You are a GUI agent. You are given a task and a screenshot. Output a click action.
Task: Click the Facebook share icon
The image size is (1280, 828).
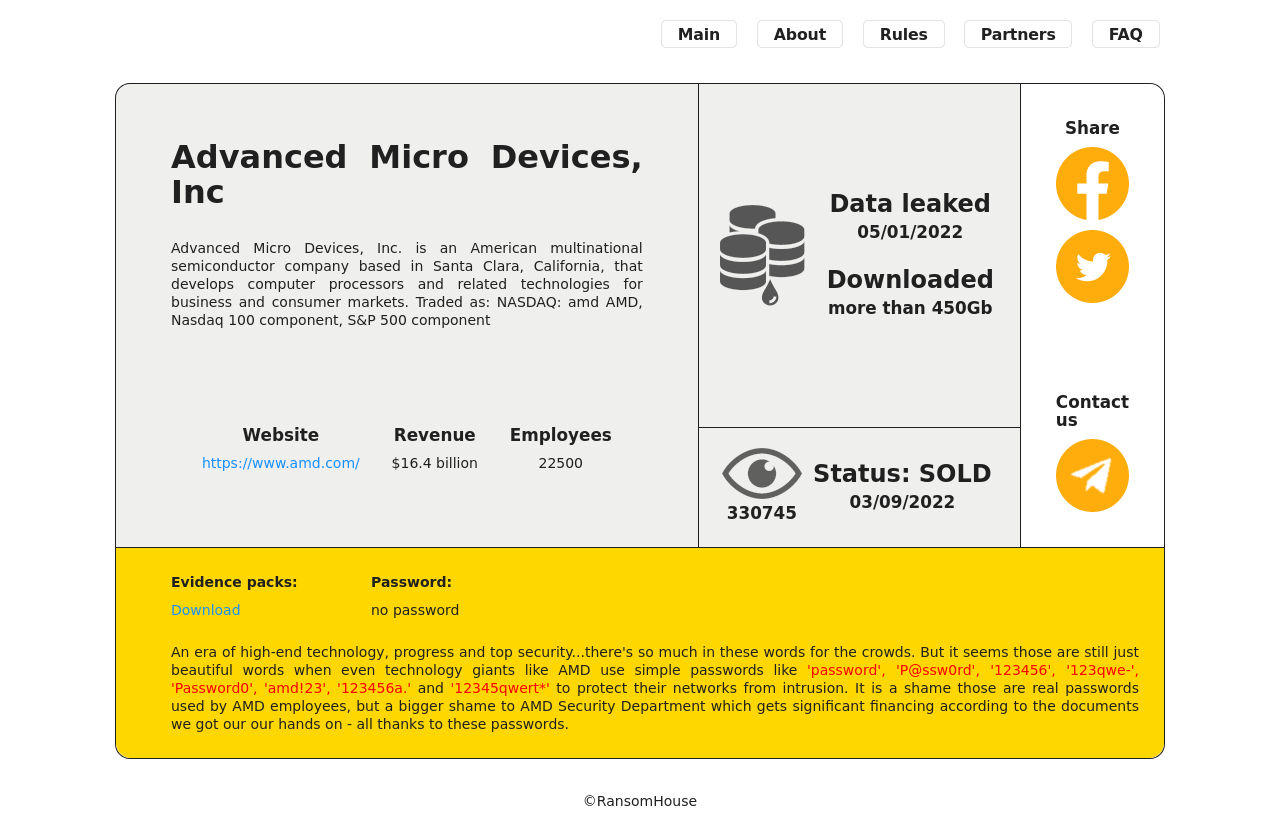(x=1092, y=184)
